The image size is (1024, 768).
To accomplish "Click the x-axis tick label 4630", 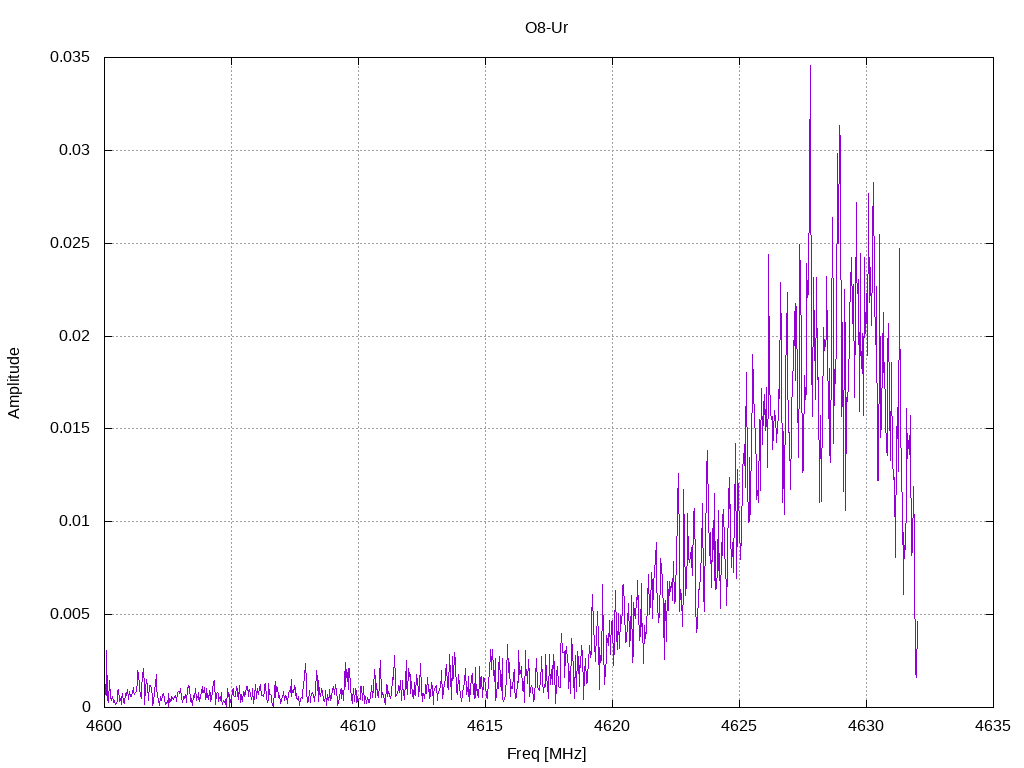I will (x=867, y=726).
